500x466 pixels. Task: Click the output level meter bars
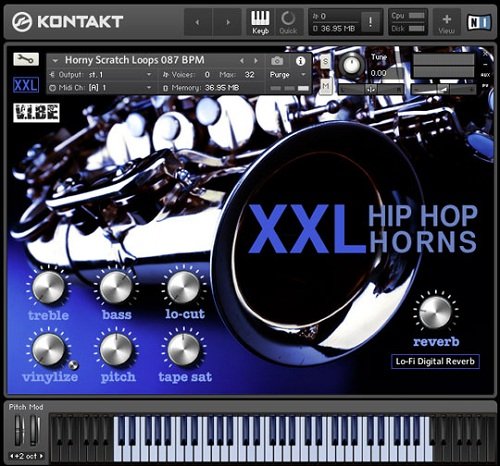(x=444, y=66)
